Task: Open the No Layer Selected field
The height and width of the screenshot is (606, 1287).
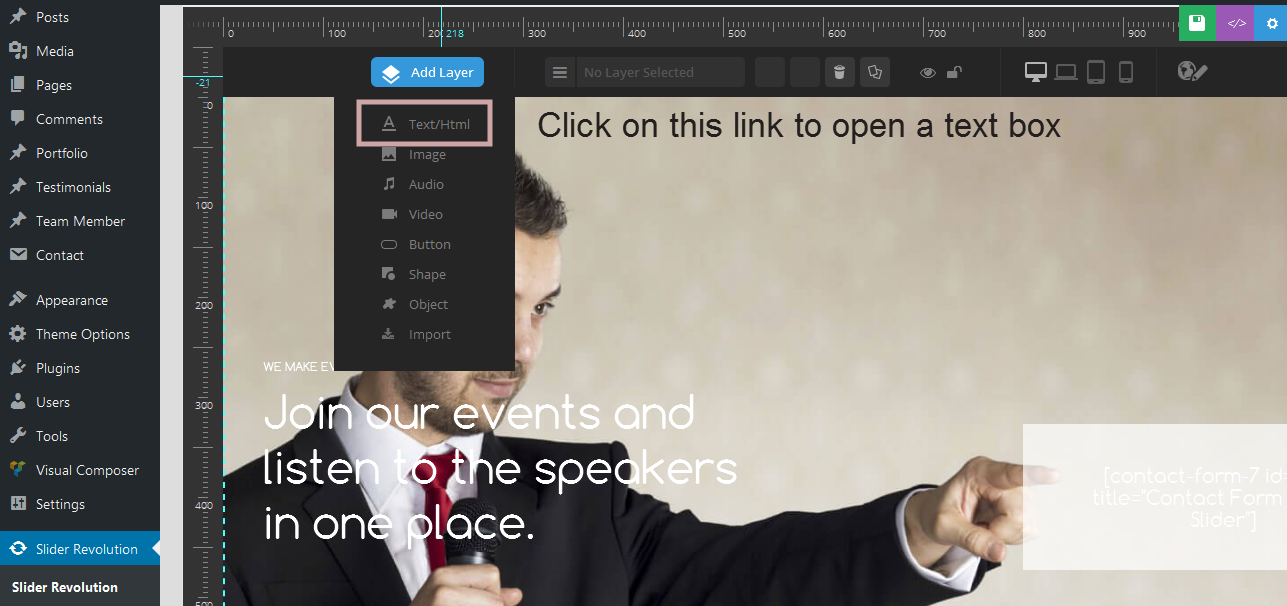Action: click(660, 72)
